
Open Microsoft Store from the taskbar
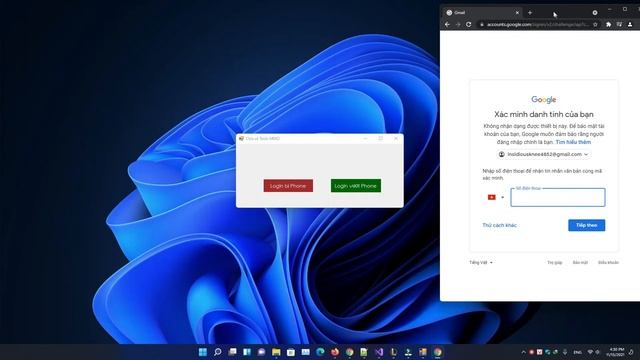(x=291, y=352)
